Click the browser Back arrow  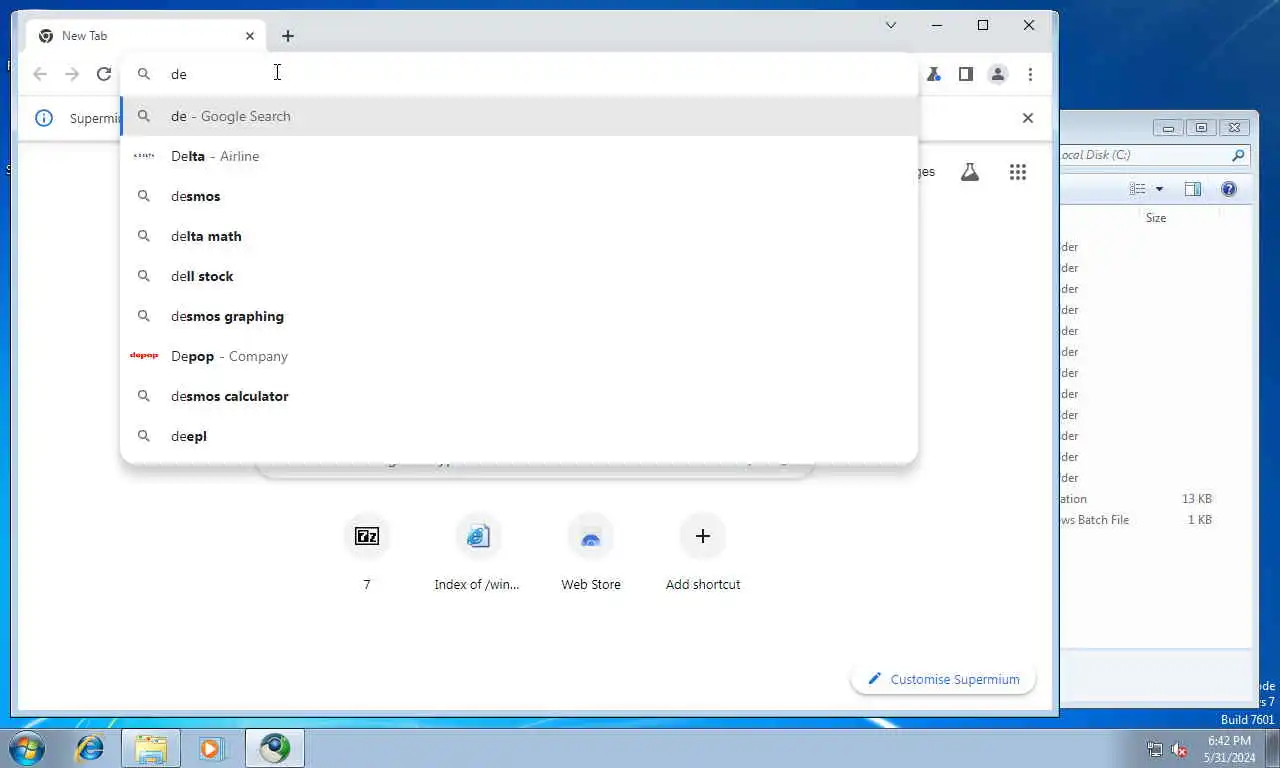[x=40, y=74]
